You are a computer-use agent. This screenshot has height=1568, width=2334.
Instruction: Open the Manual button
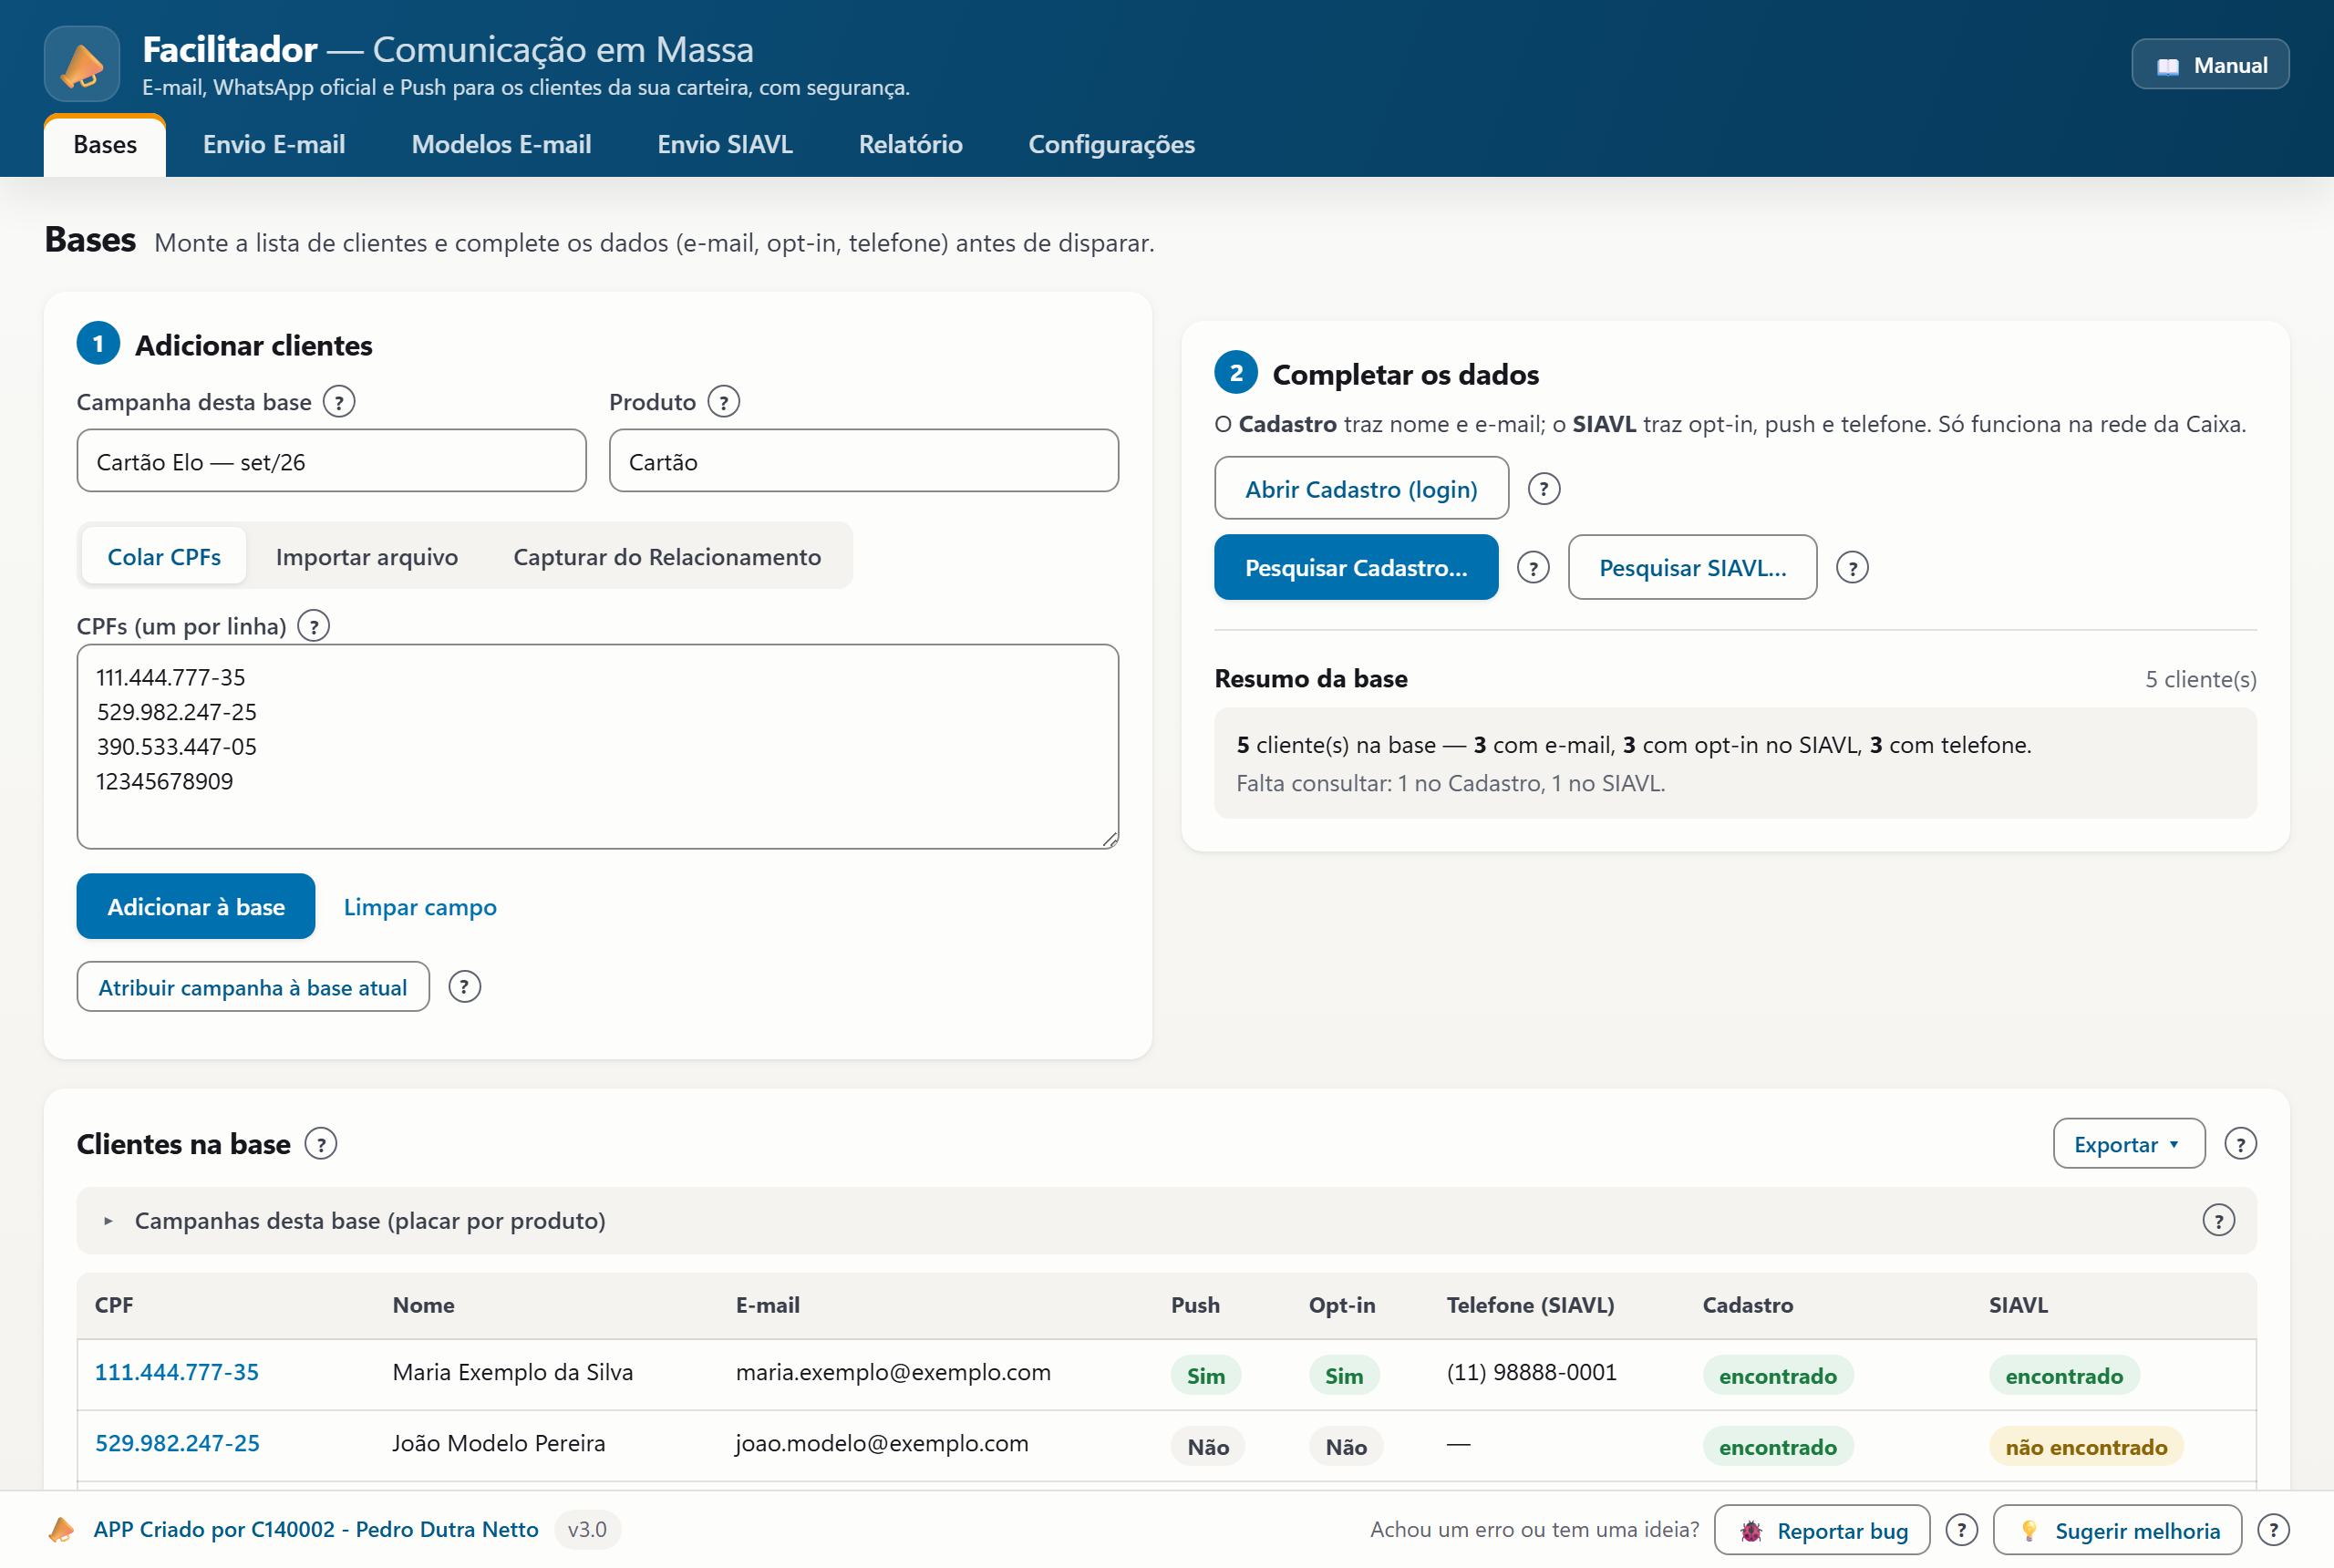[x=2210, y=65]
